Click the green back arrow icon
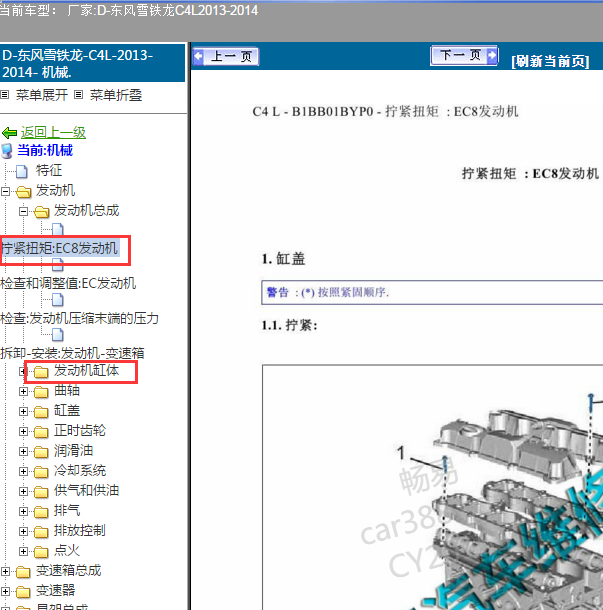This screenshot has width=603, height=610. [9, 133]
